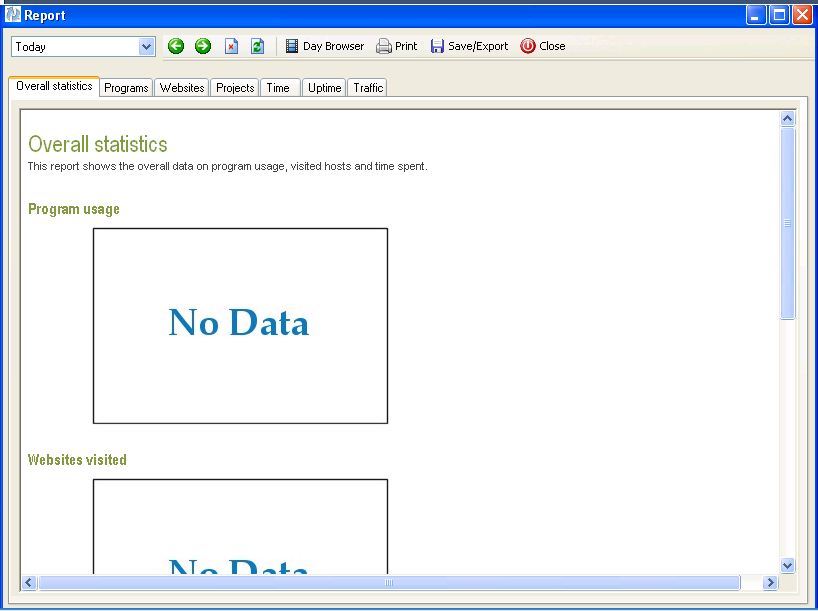Select the Projects tab
The width and height of the screenshot is (818, 611).
tap(235, 88)
